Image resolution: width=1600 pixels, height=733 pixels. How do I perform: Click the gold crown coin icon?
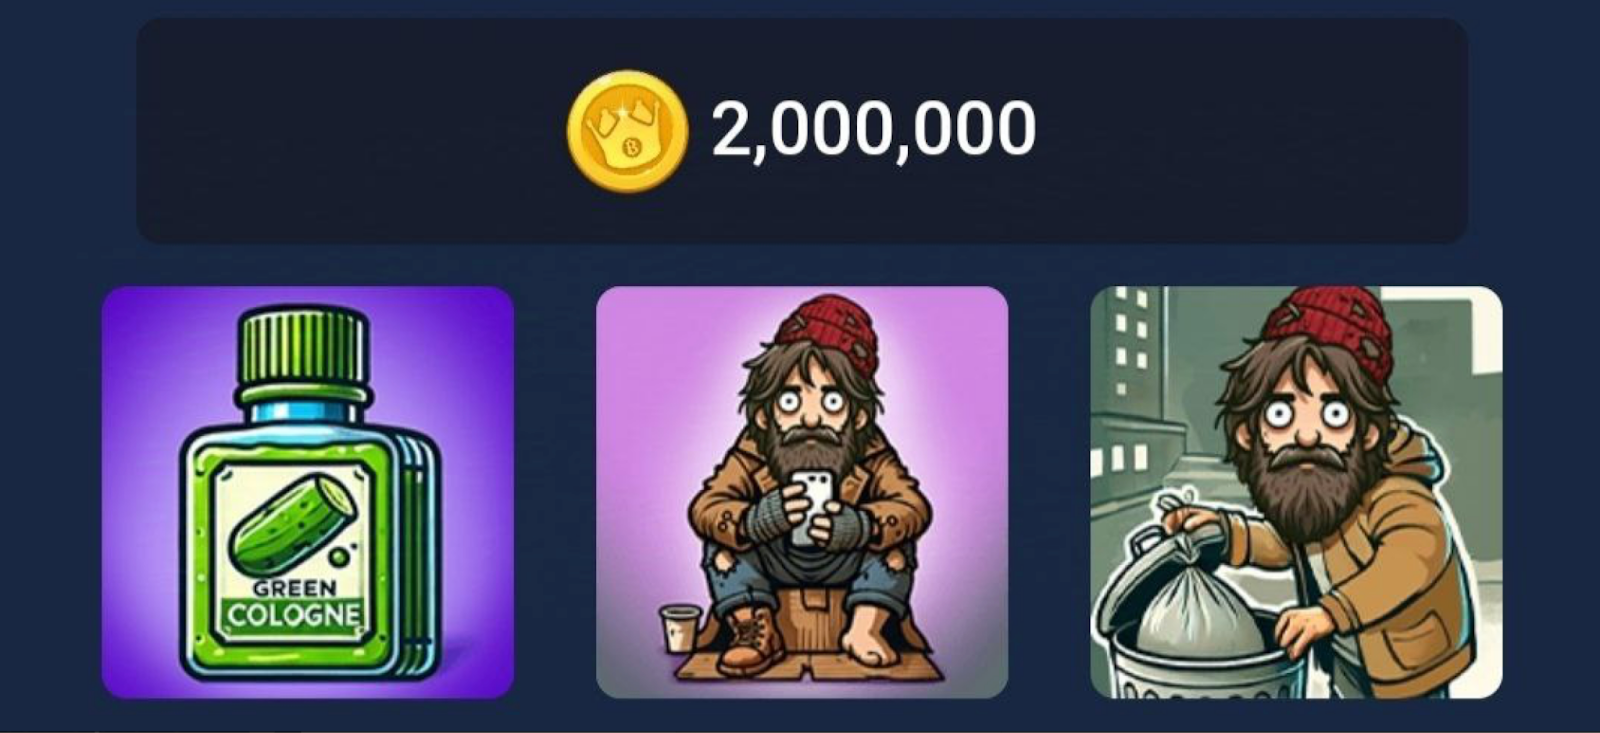tap(627, 131)
